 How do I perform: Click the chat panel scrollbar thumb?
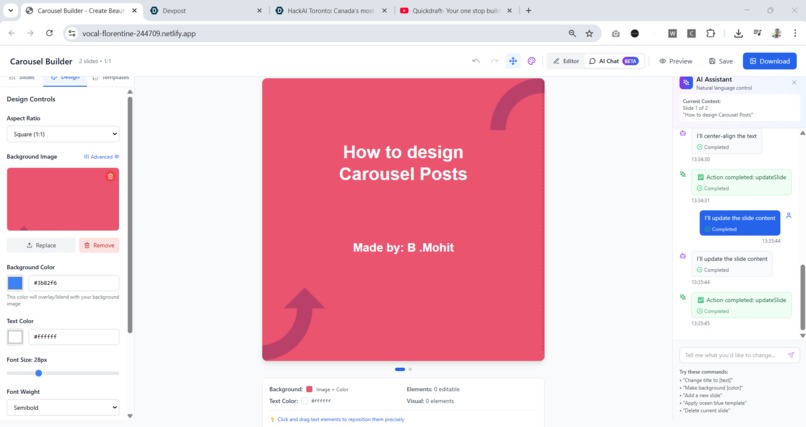802,297
